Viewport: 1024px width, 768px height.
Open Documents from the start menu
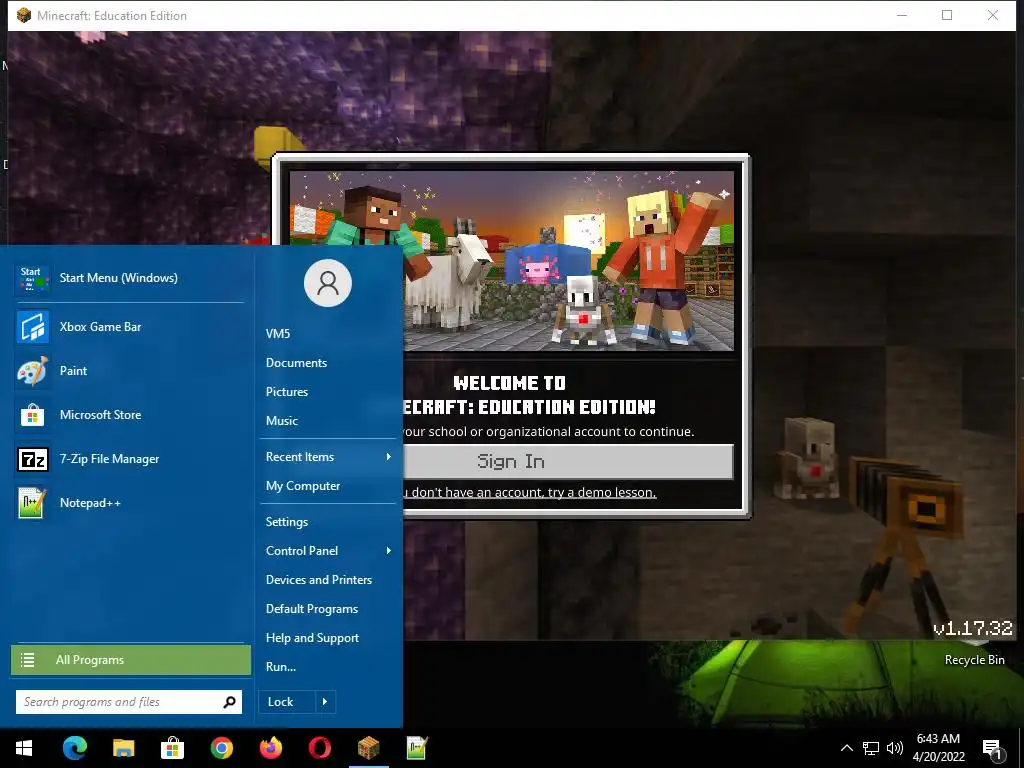pos(296,363)
